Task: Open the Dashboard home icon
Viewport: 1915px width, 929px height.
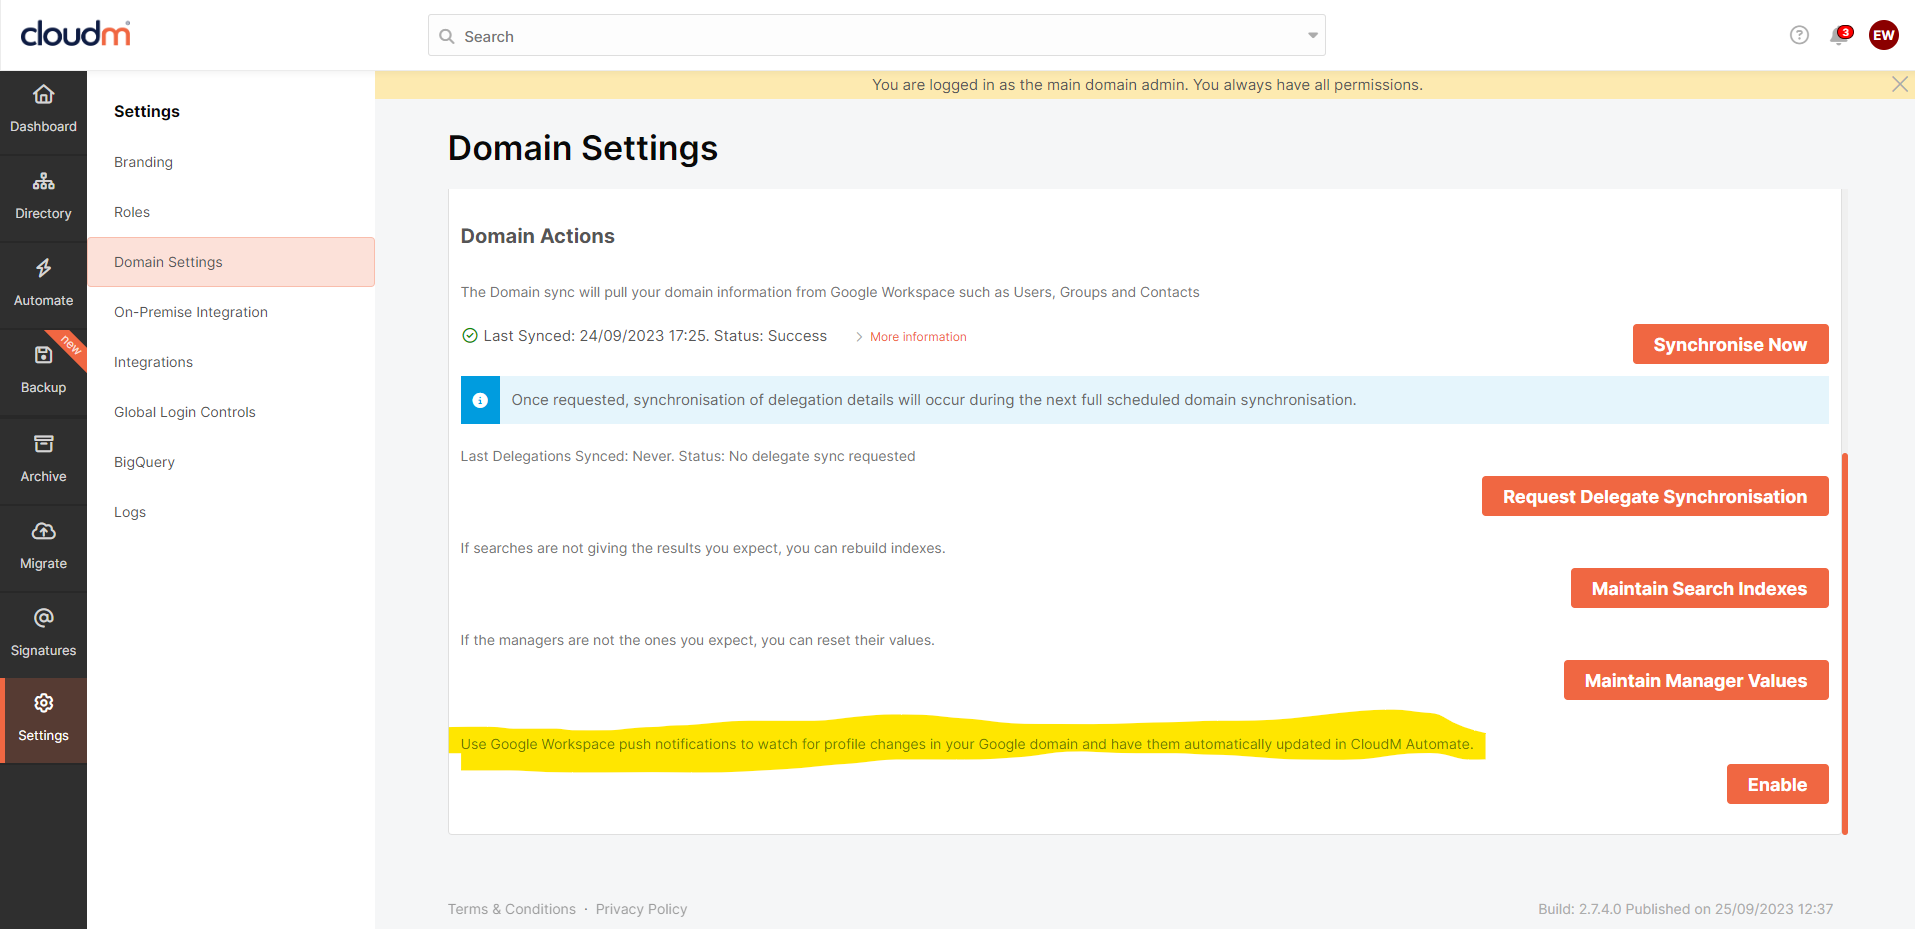Action: click(x=43, y=95)
